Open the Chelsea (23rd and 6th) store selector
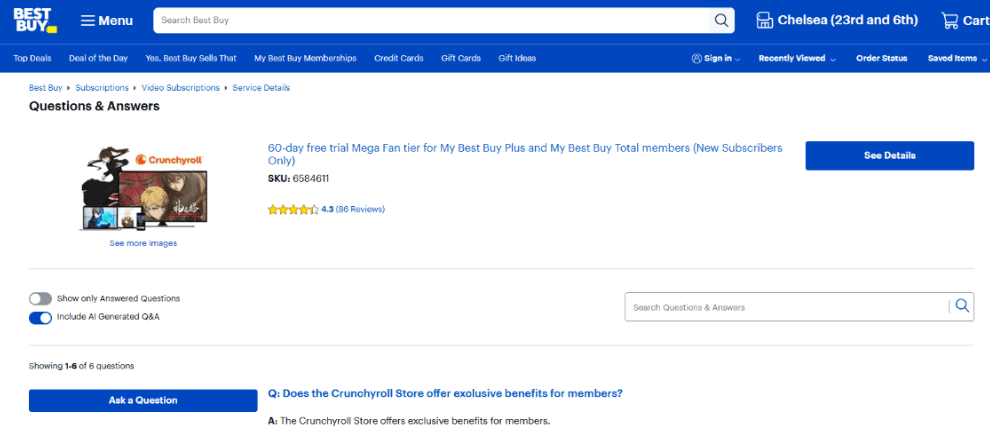Screen dimensions: 990x433 click(837, 20)
